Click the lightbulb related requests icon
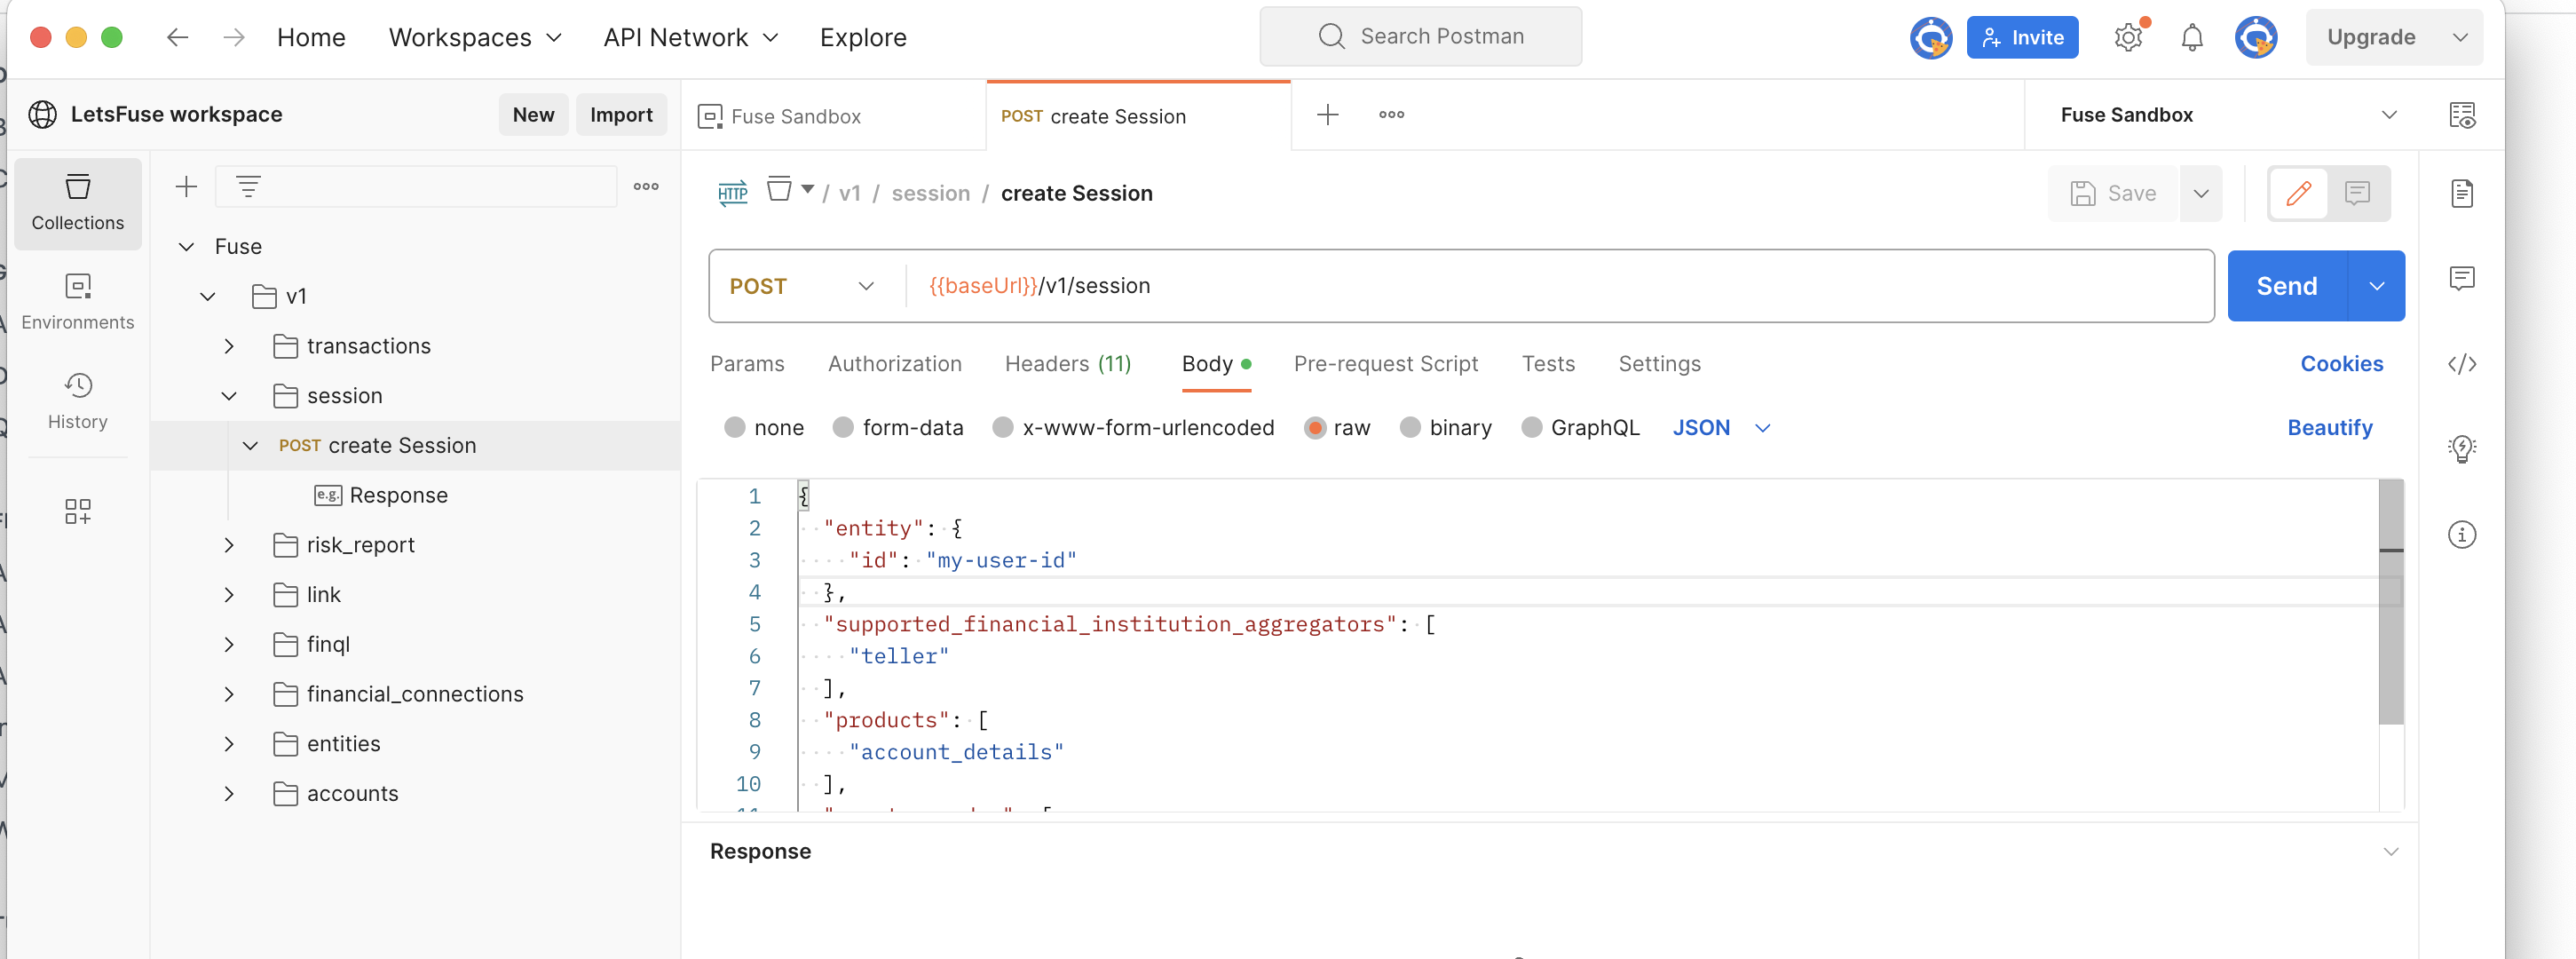 click(x=2461, y=448)
